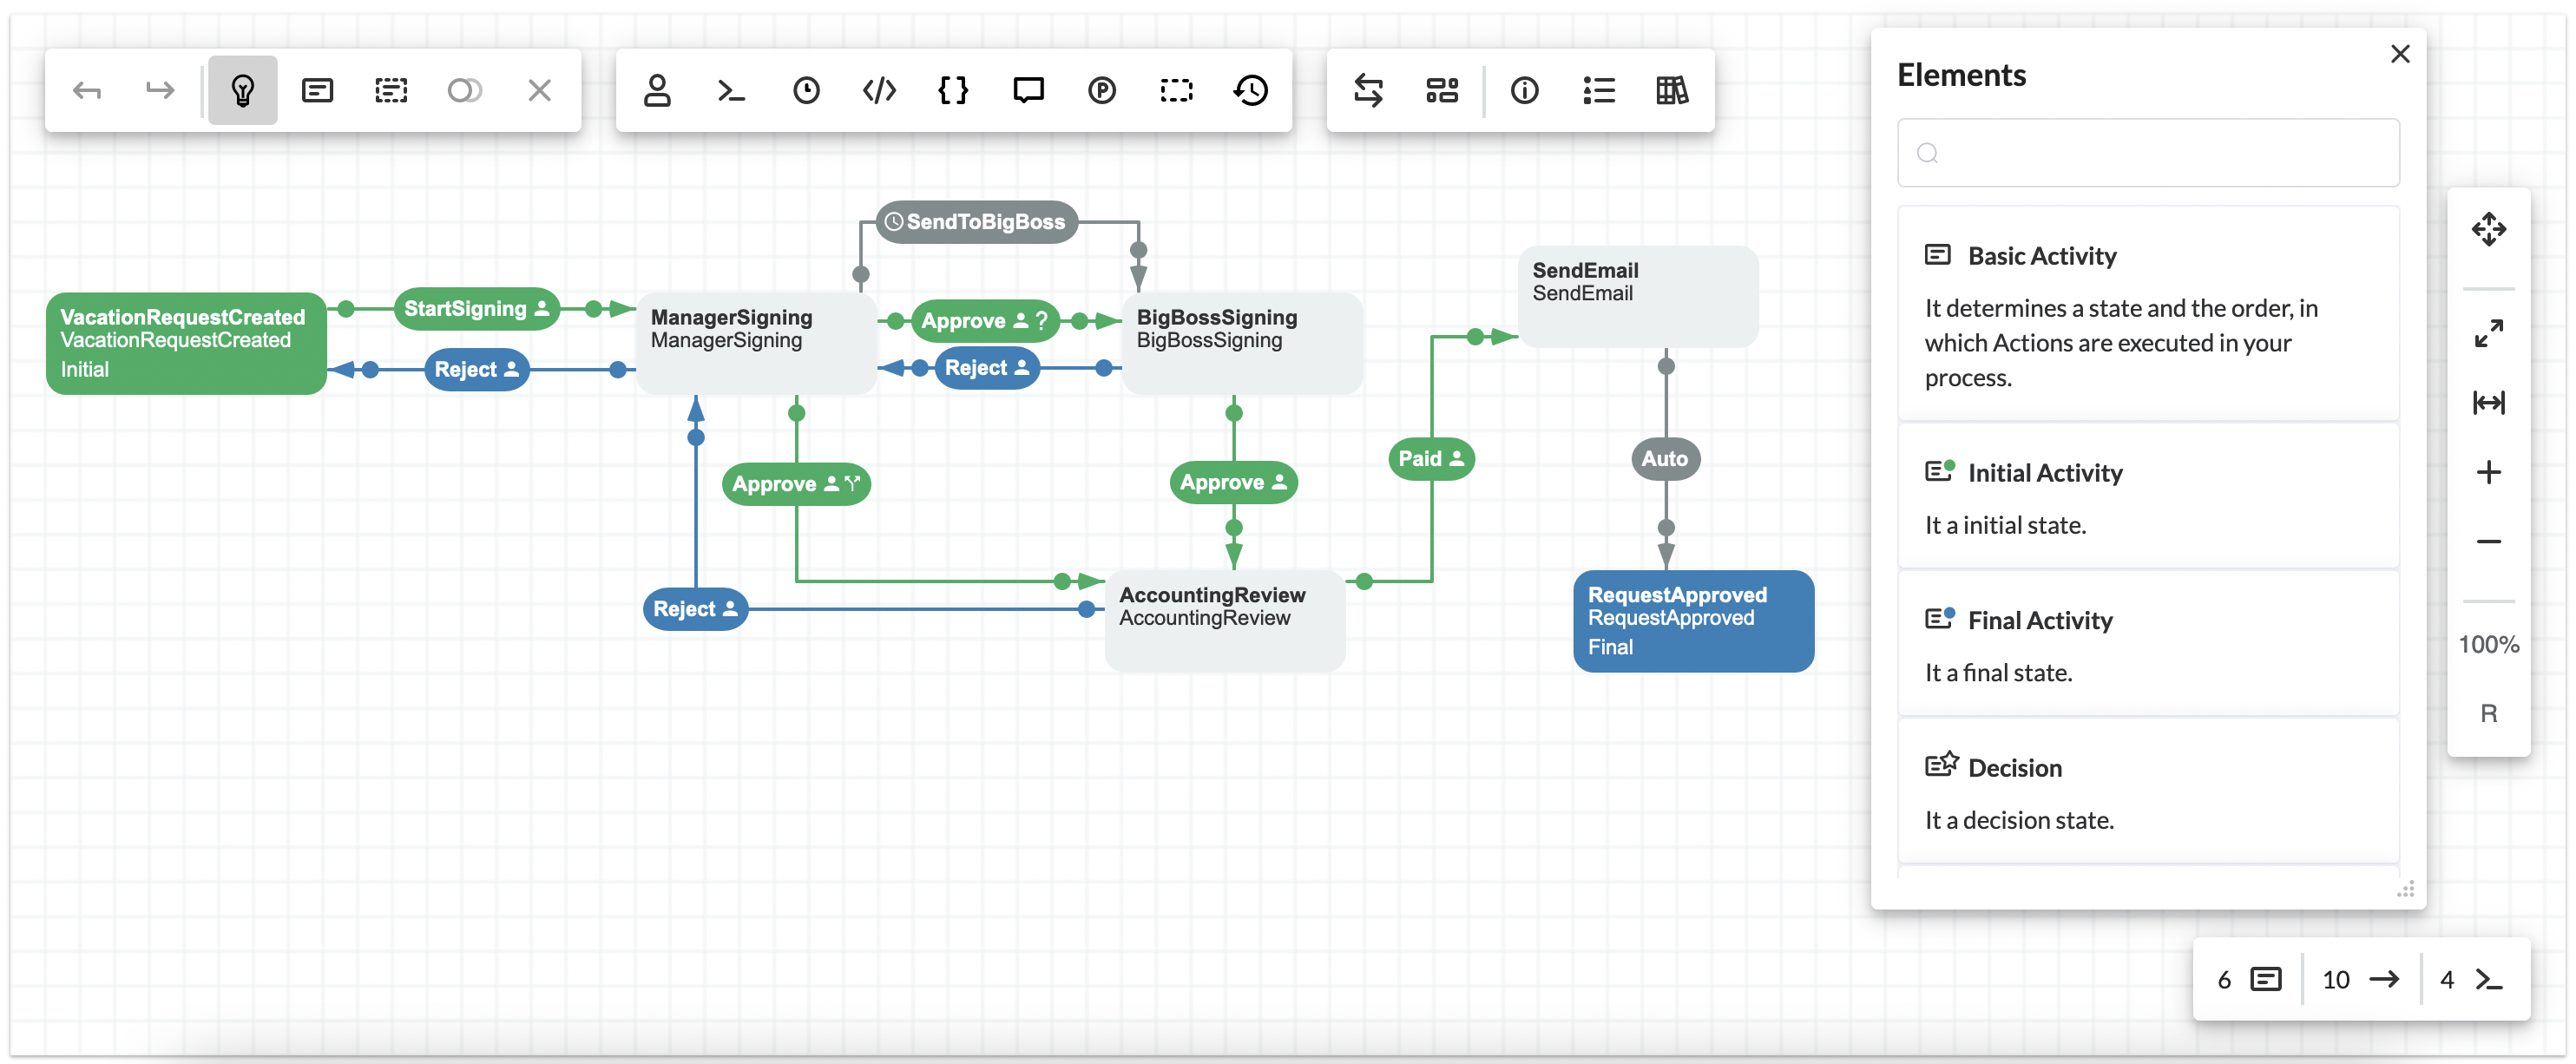This screenshot has width=2576, height=1064.
Task: Open the library (books) panel
Action: 1672,90
